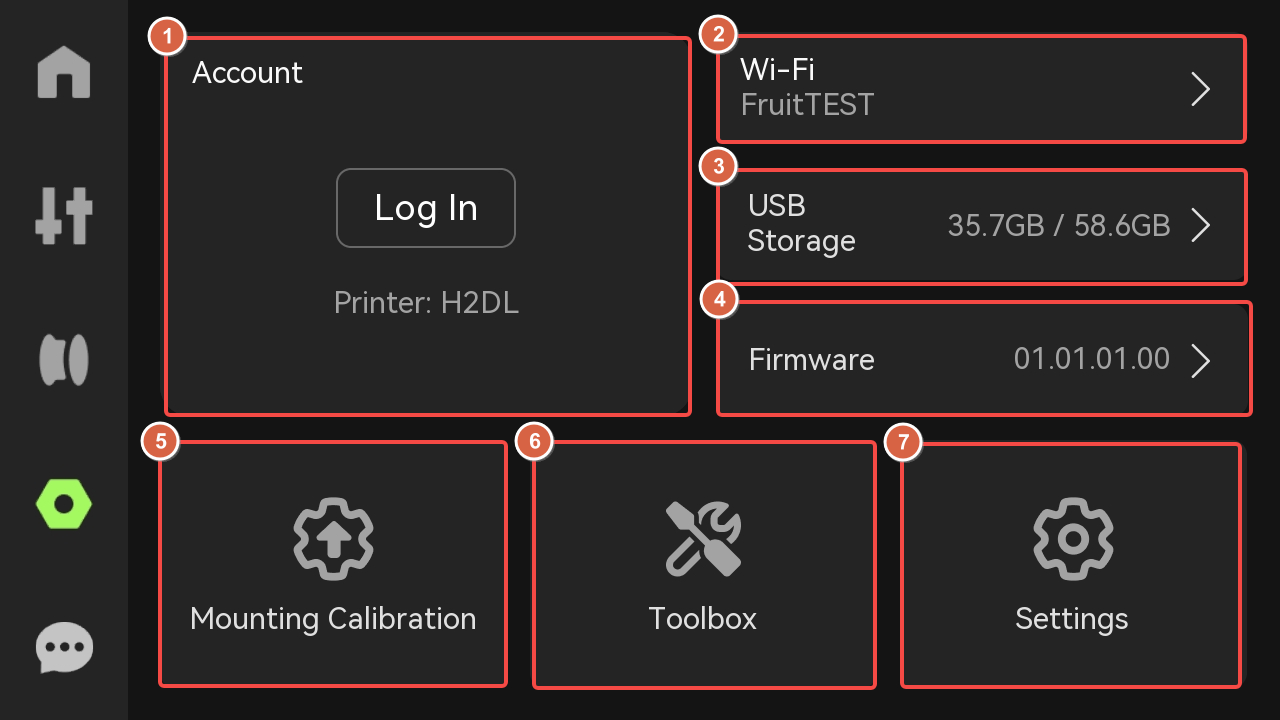This screenshot has width=1280, height=720.
Task: Expand USB Storage details chevron
Action: (x=1201, y=226)
